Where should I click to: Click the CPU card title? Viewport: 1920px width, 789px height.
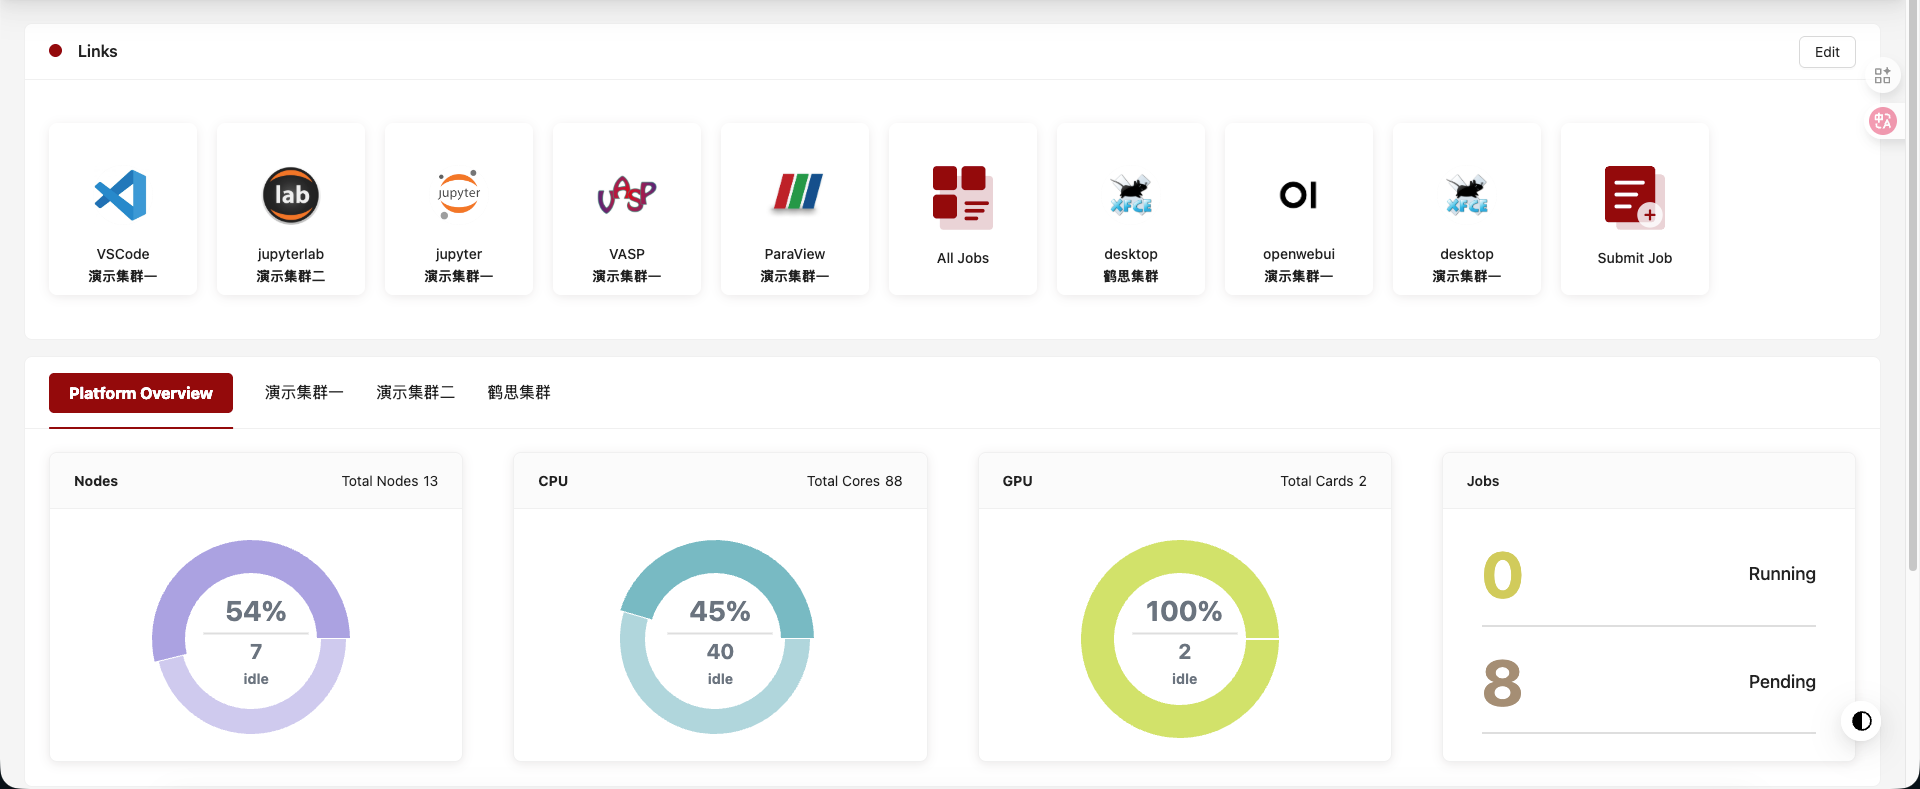pyautogui.click(x=553, y=481)
